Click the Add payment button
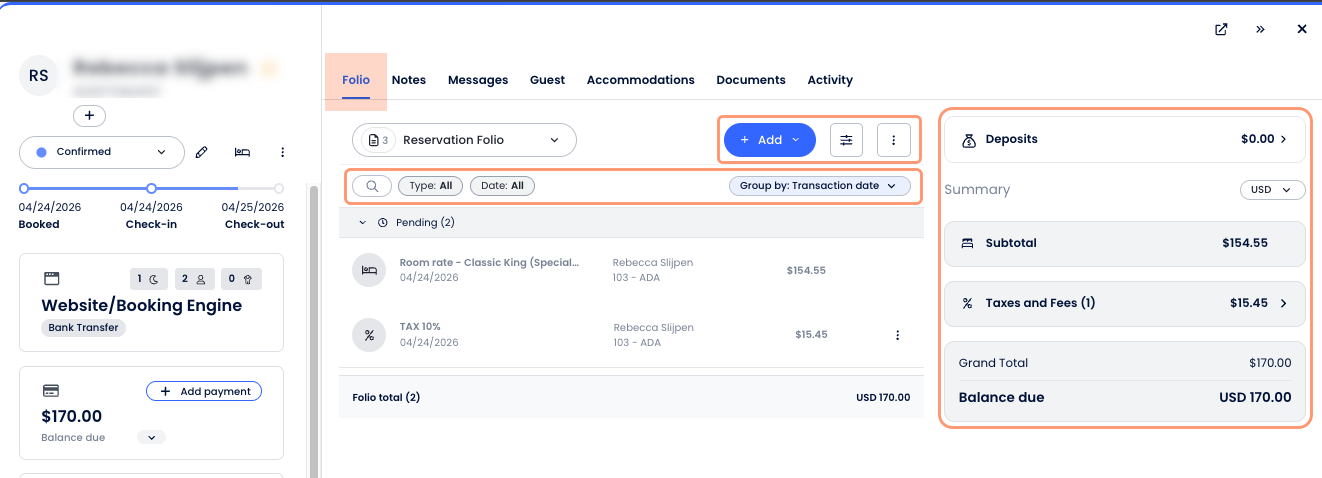1322x478 pixels. 204,391
